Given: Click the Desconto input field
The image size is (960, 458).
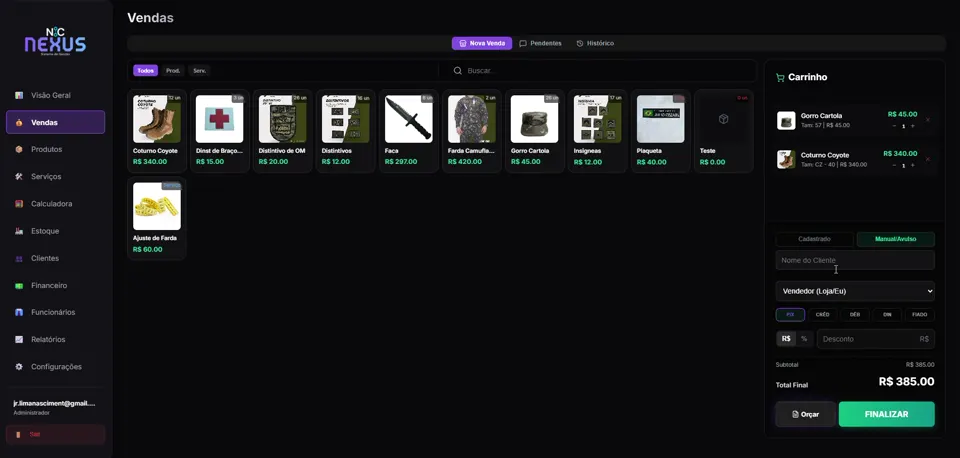Looking at the screenshot, I should [876, 339].
